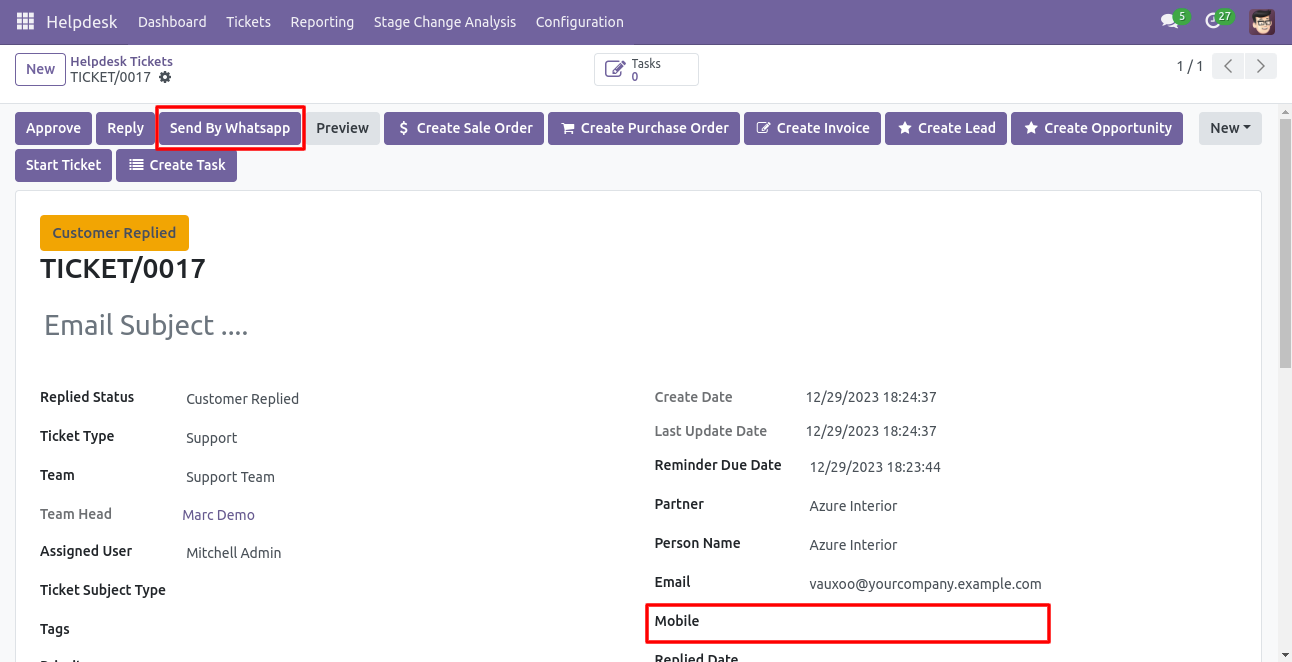Screen dimensions: 1292x662
Task: Open the Tasks 0 smart button
Action: click(x=646, y=70)
